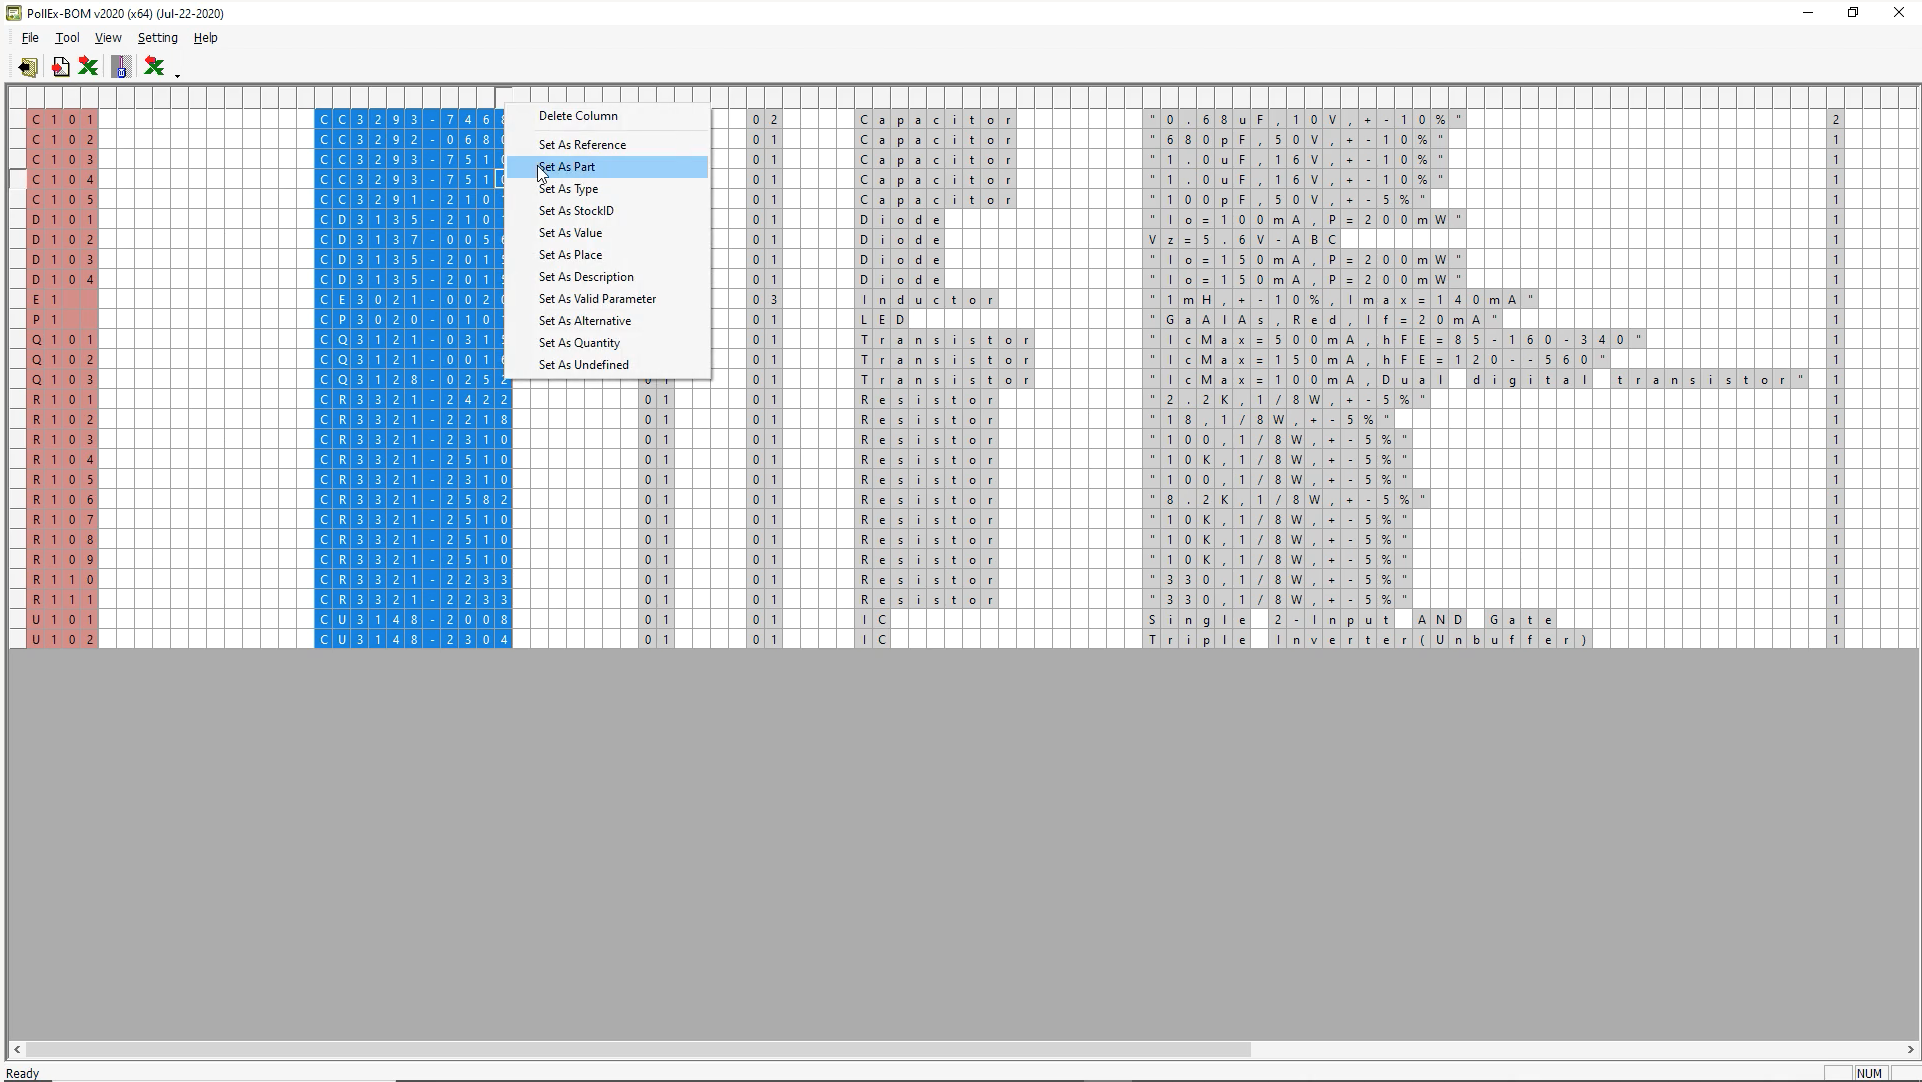
Task: Choose Delete Column from context menu
Action: (x=578, y=116)
